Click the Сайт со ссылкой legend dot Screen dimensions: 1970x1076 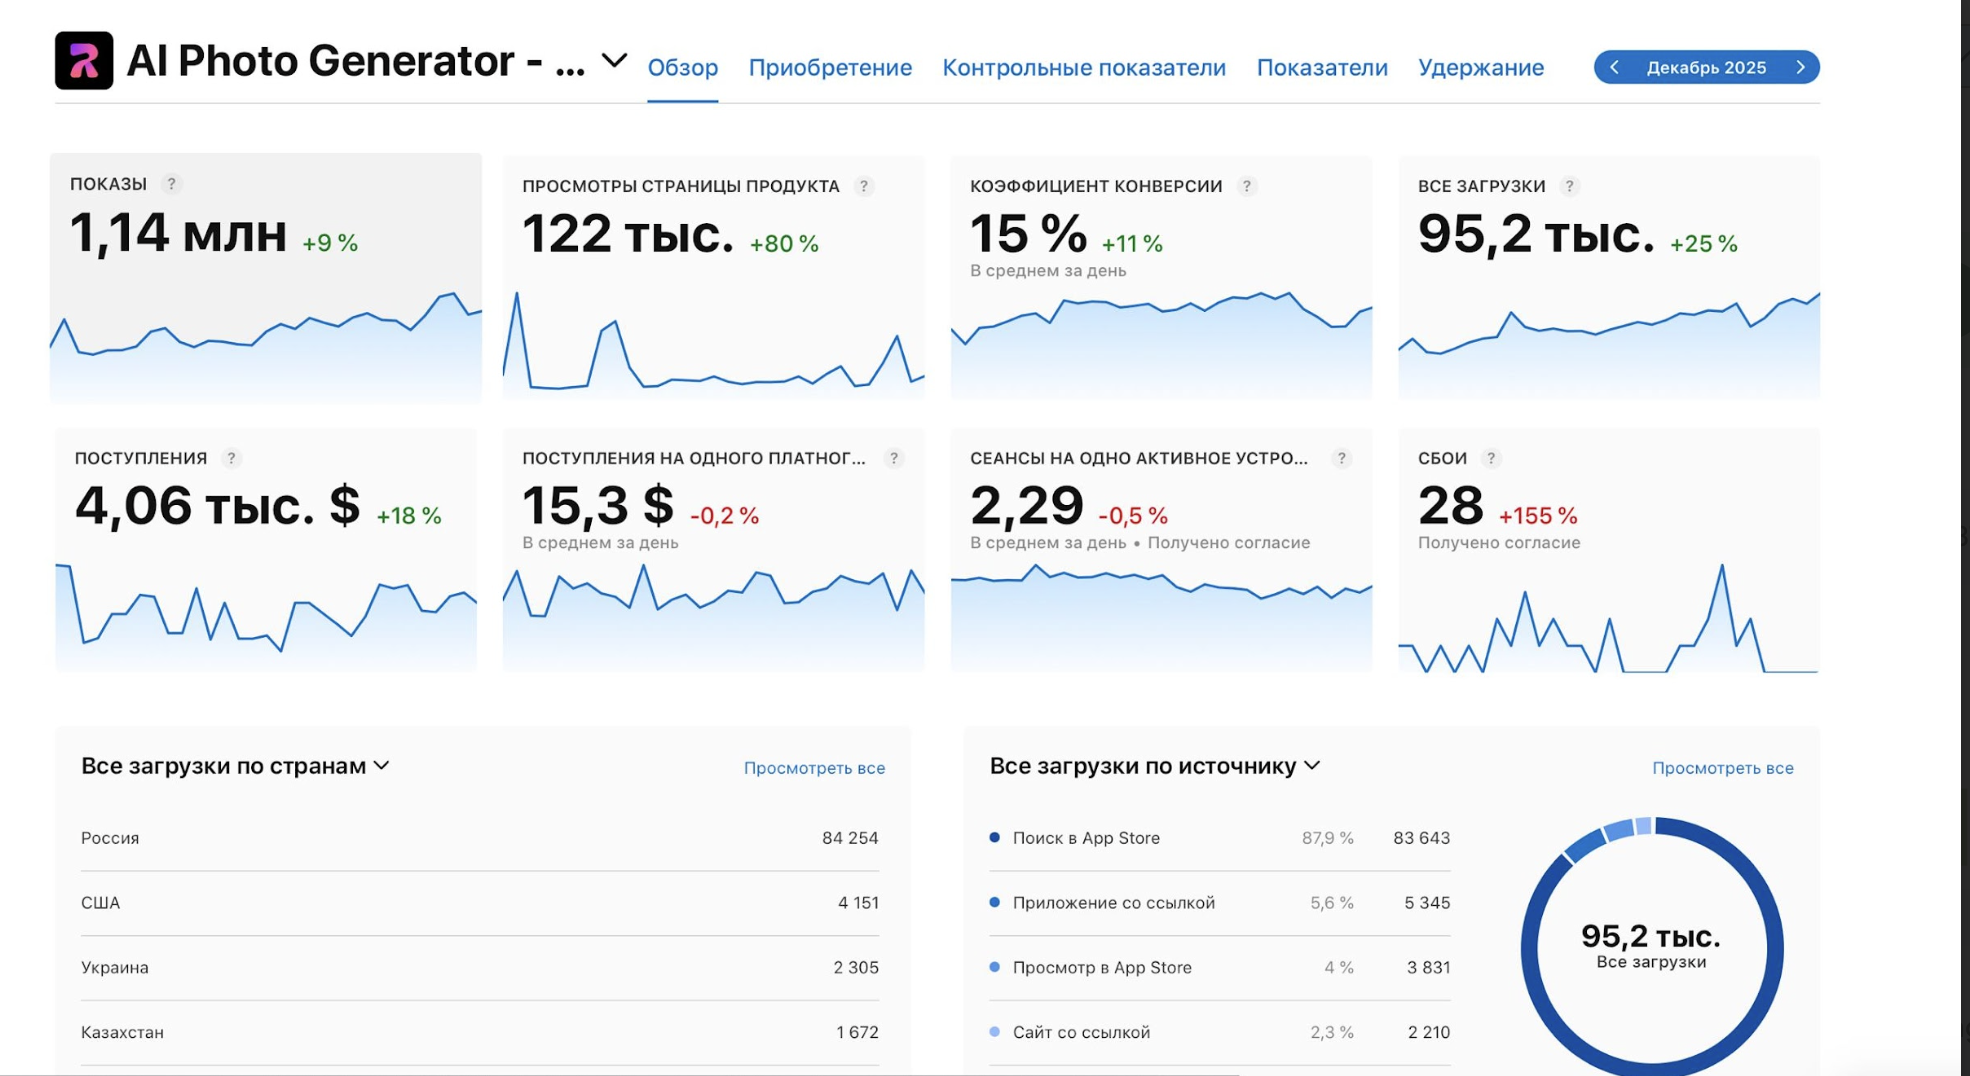(994, 1031)
